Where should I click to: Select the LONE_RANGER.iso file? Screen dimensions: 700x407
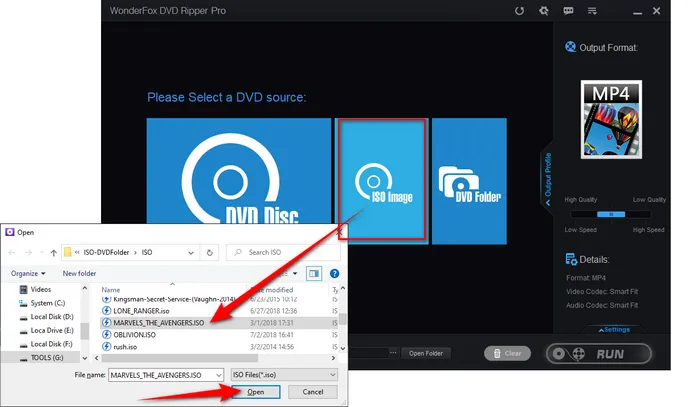tap(141, 311)
